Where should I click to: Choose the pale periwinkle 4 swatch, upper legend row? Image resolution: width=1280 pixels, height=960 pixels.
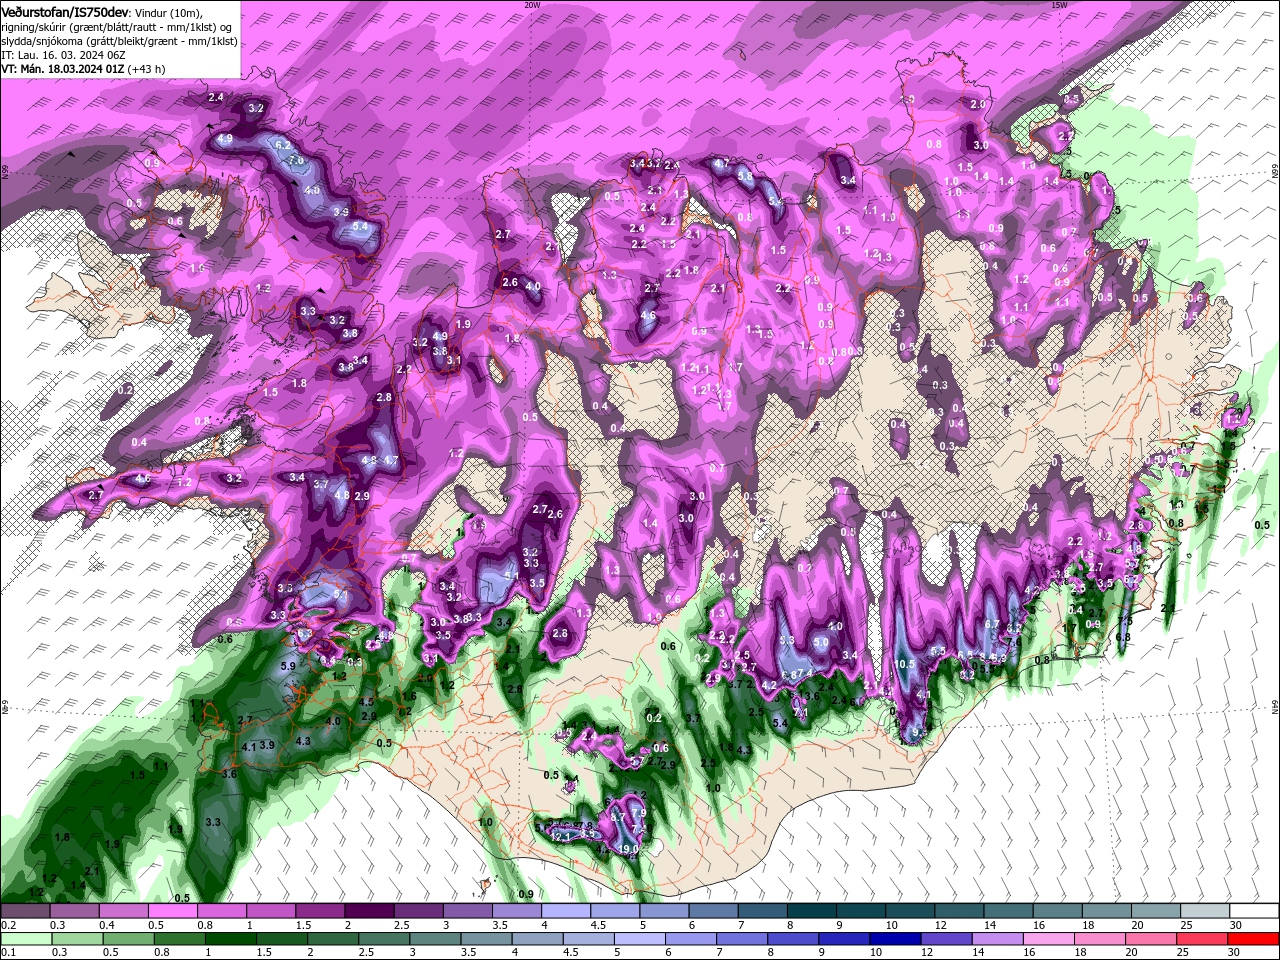pyautogui.click(x=566, y=911)
